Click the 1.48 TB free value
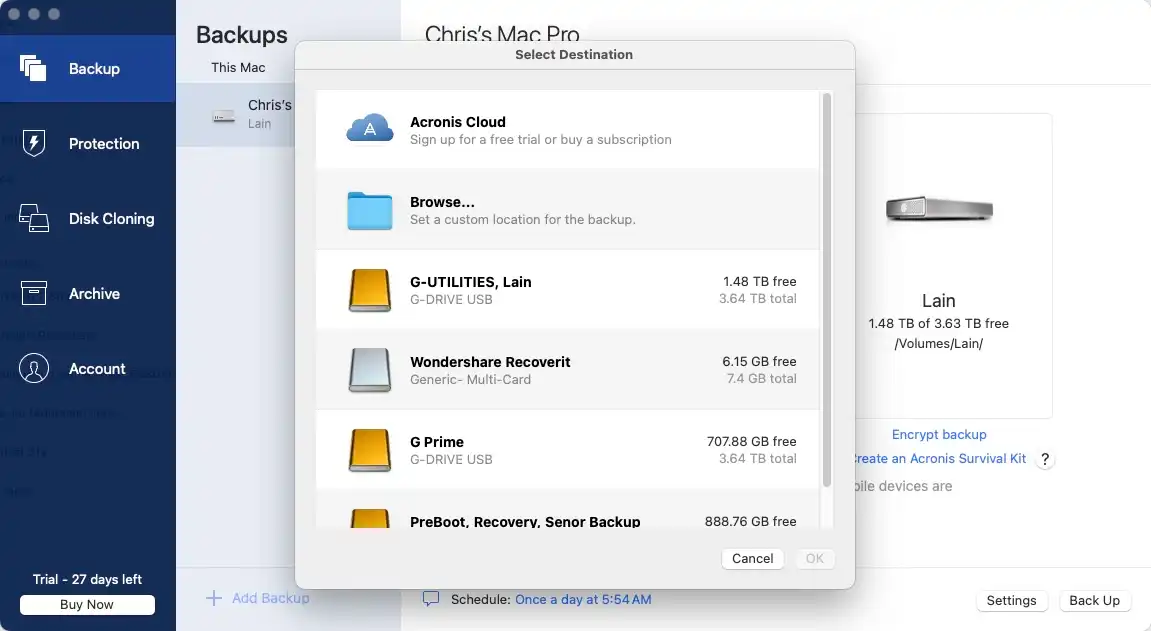 coord(759,282)
